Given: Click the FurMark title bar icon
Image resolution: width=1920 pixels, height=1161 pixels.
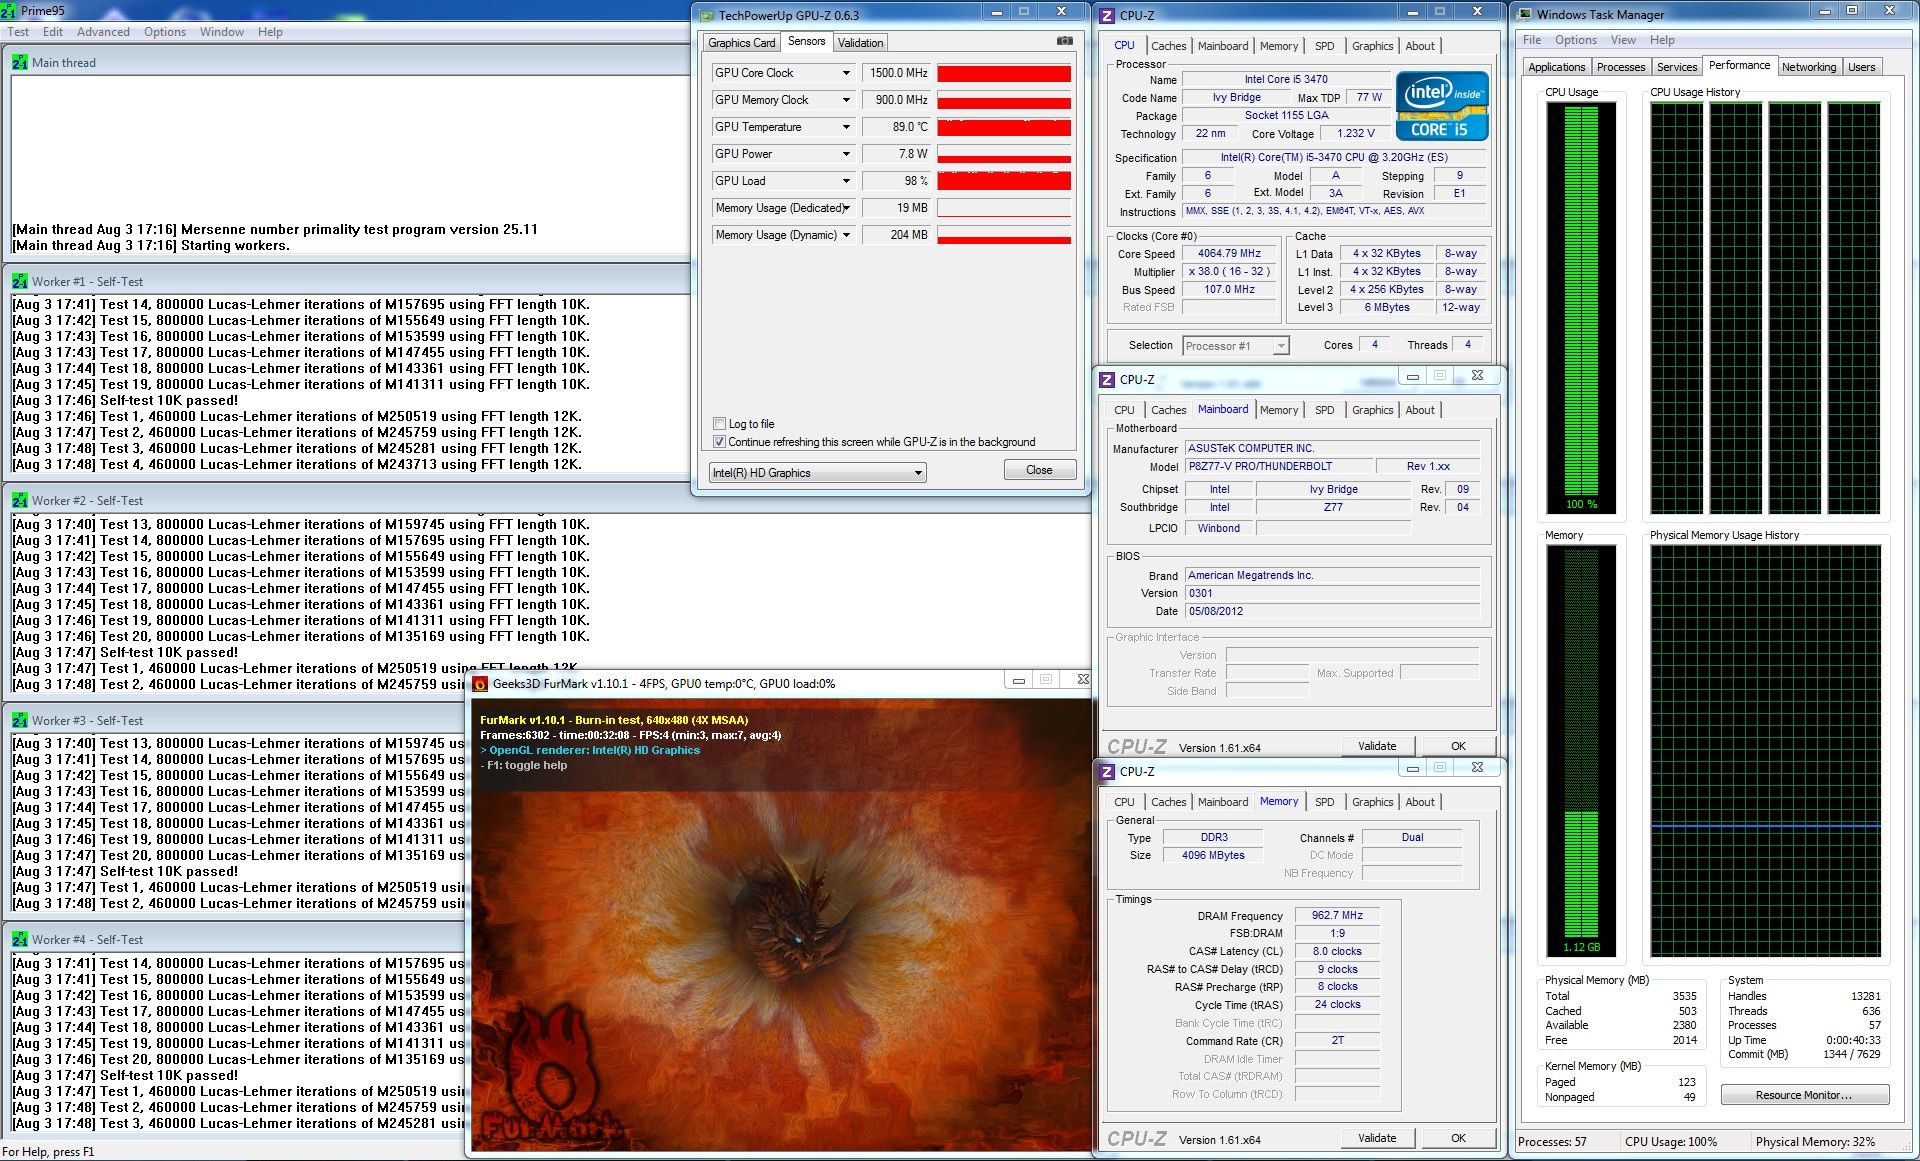Looking at the screenshot, I should click(480, 684).
